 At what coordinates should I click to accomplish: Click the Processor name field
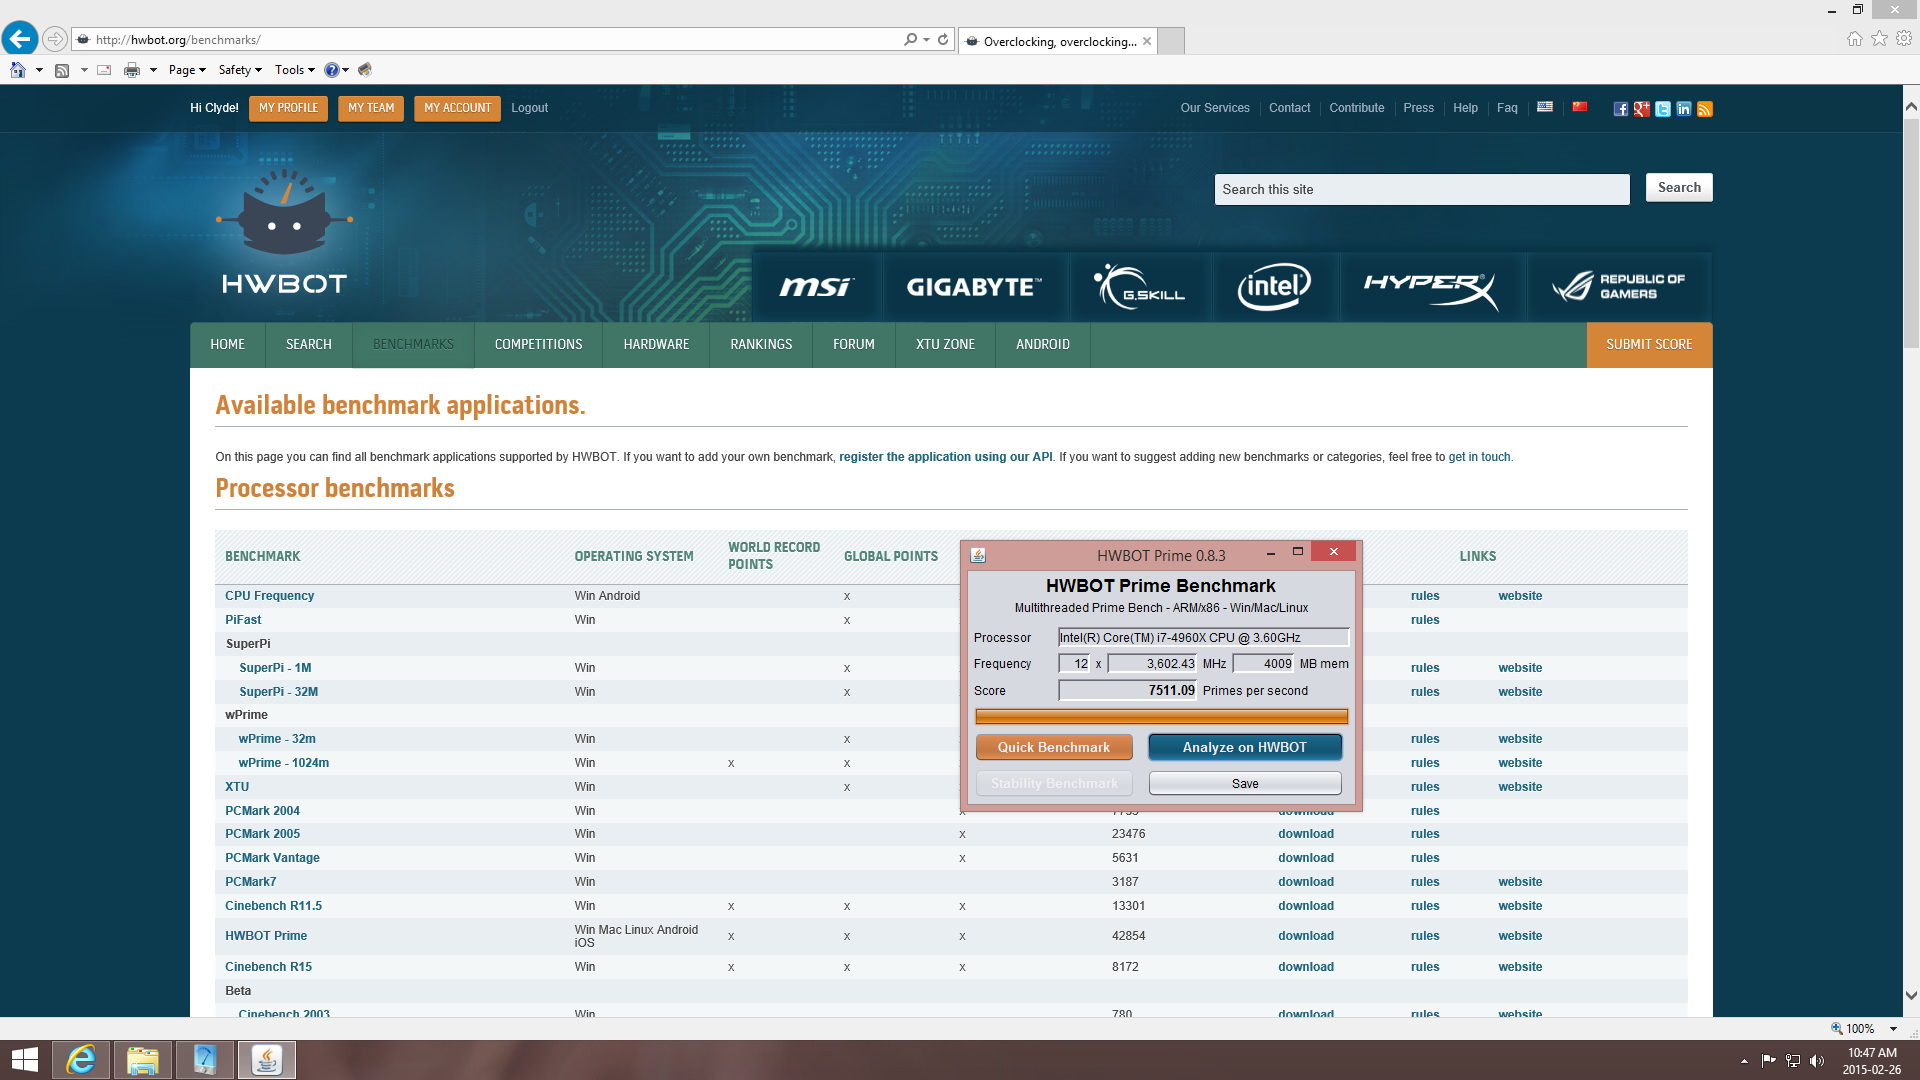tap(1203, 638)
